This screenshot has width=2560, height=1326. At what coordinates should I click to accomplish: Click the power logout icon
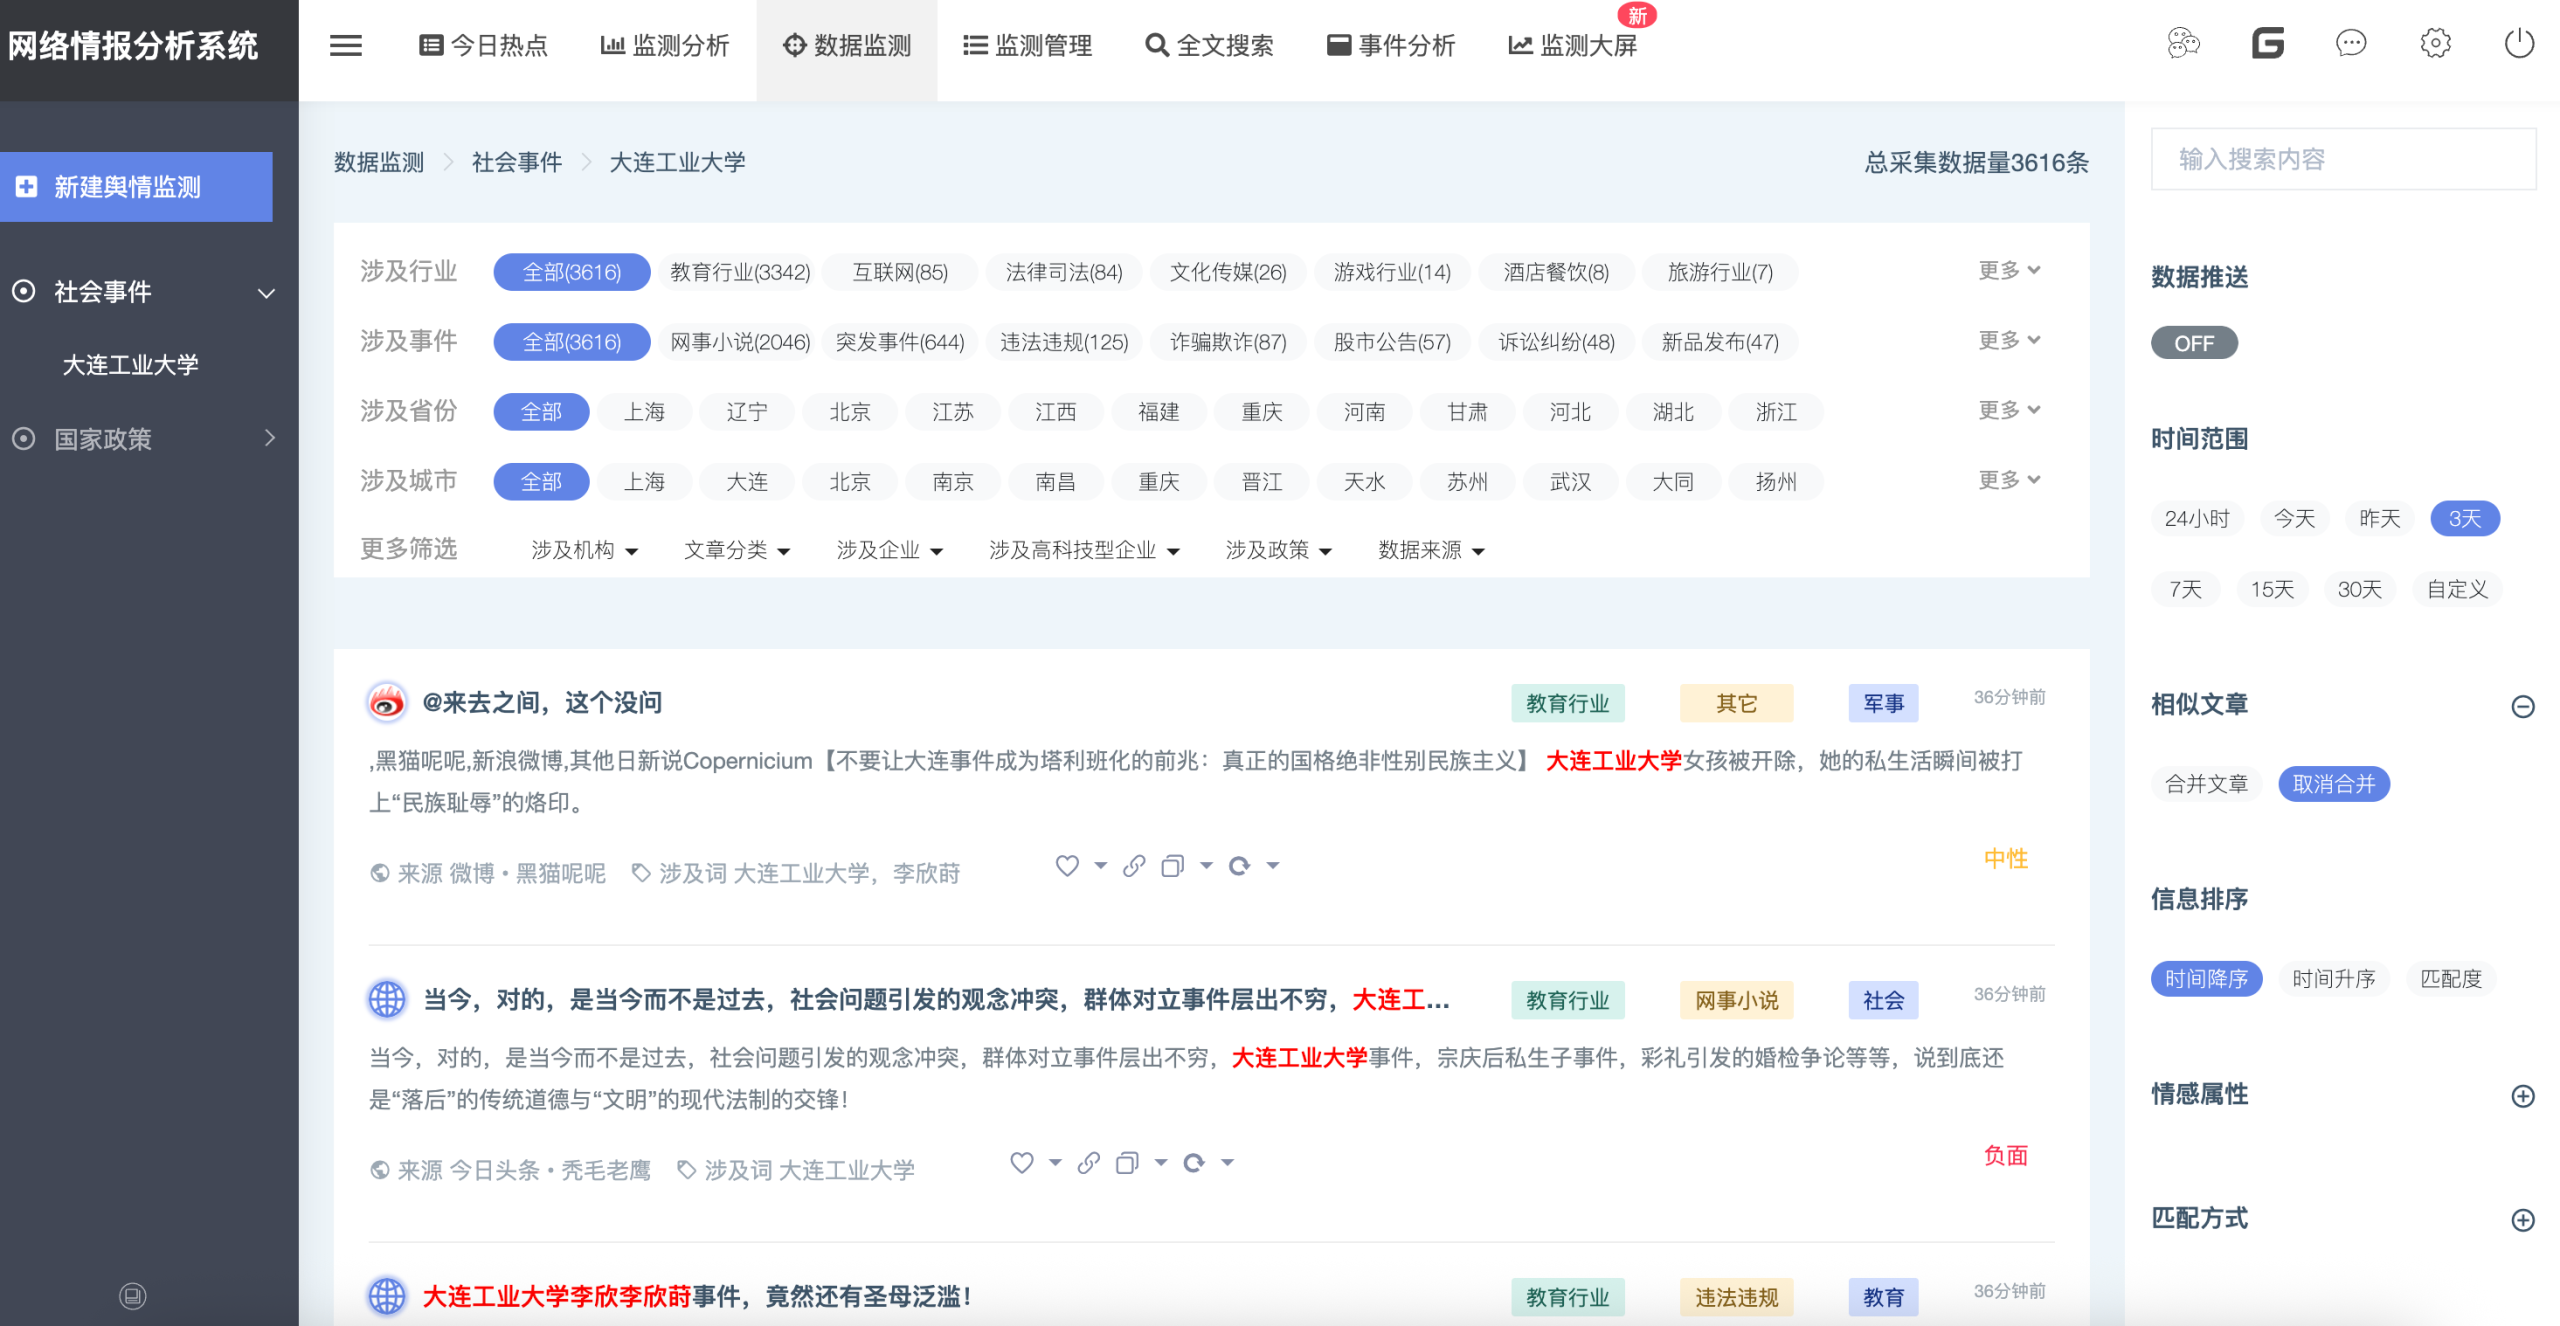tap(2518, 44)
